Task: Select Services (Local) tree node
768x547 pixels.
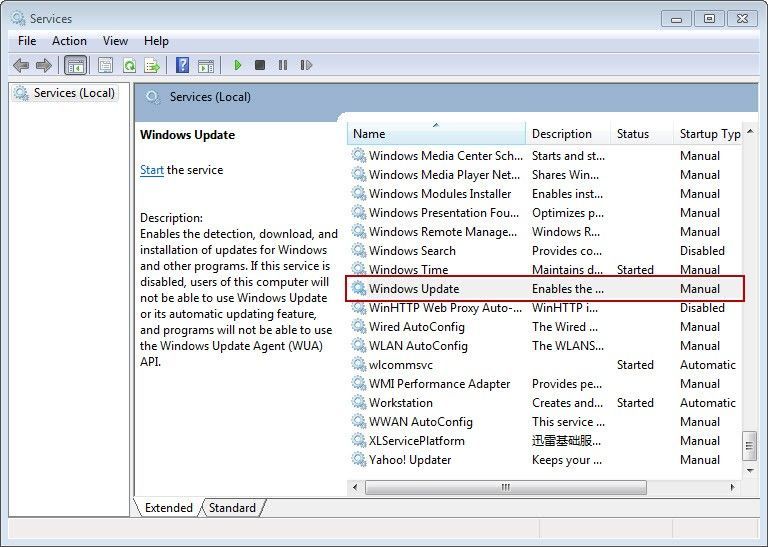Action: (65, 93)
